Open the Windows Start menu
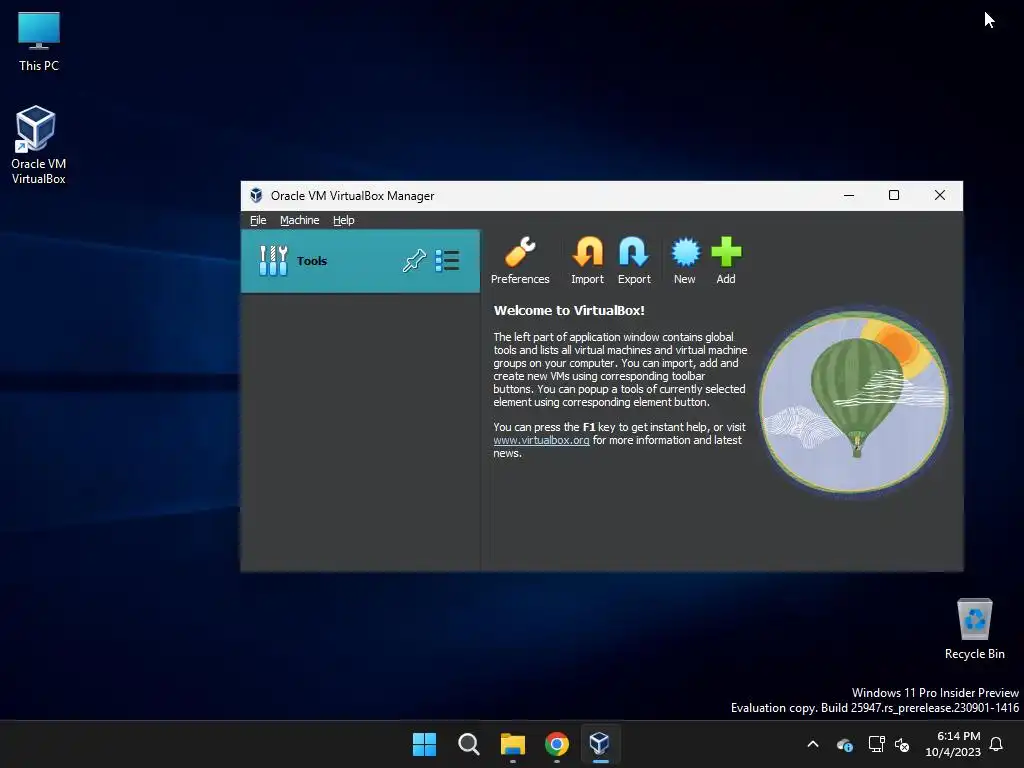 tap(424, 744)
